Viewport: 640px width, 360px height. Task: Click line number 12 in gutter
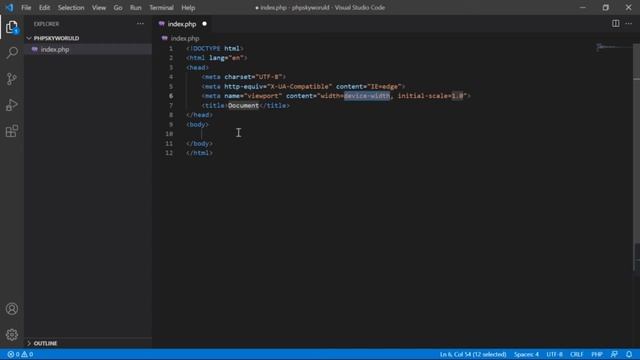tap(169, 153)
